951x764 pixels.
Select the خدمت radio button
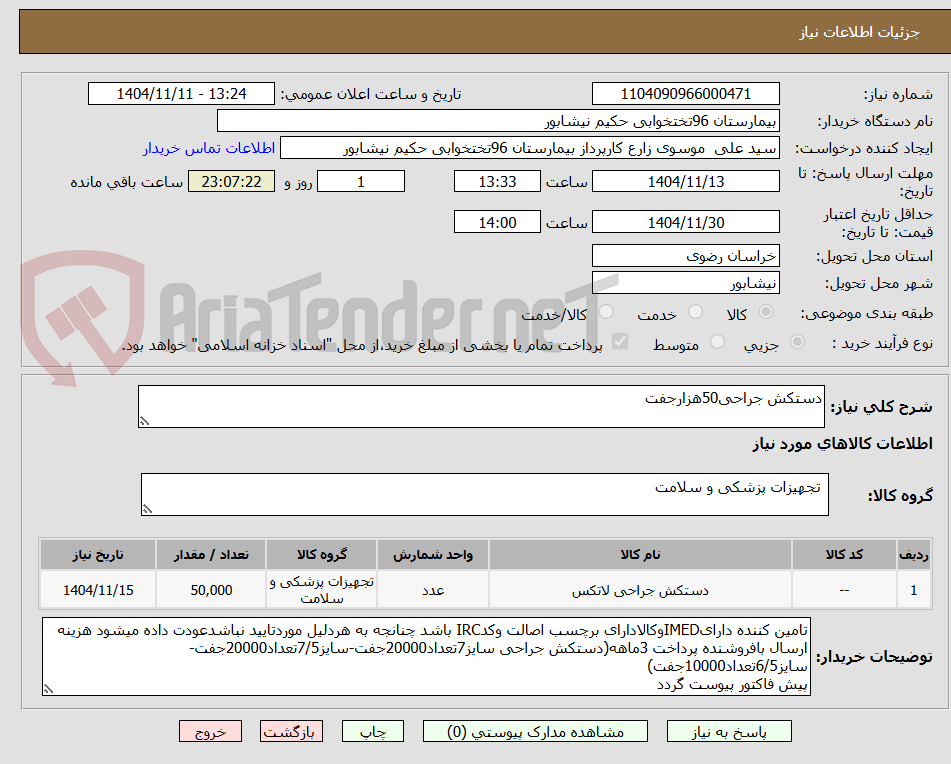pyautogui.click(x=696, y=312)
